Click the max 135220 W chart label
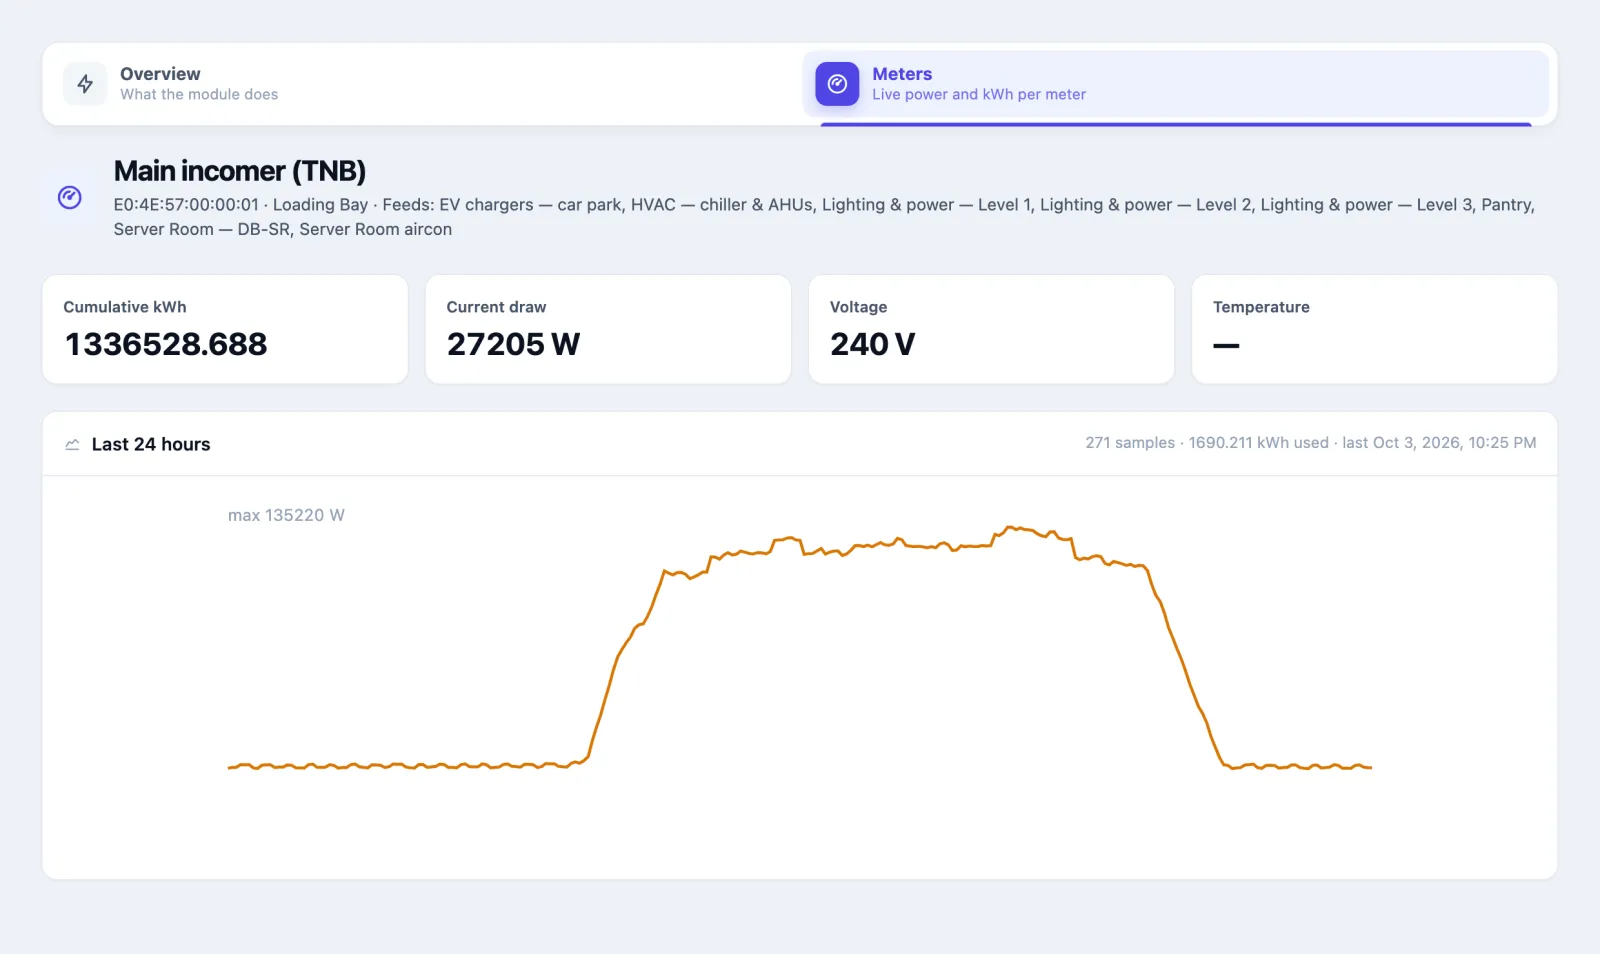1600x954 pixels. (x=286, y=515)
